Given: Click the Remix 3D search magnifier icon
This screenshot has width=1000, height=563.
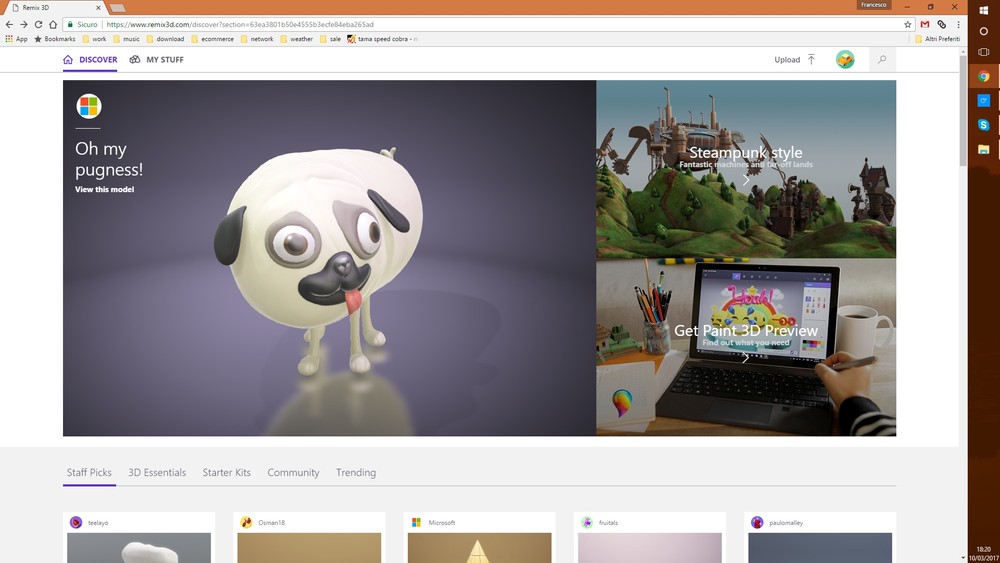Looking at the screenshot, I should [x=882, y=59].
